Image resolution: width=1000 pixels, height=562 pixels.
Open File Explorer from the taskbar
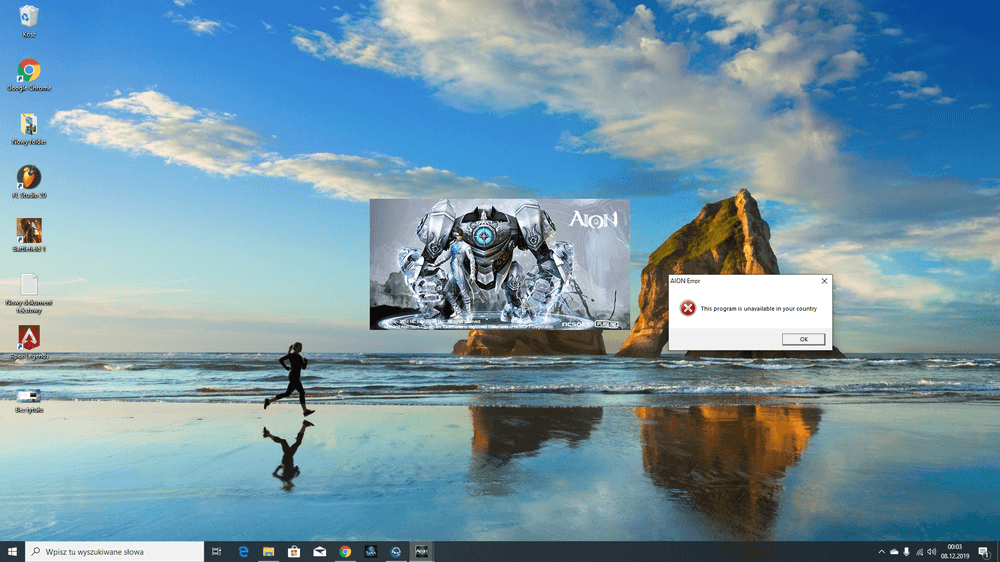(269, 551)
